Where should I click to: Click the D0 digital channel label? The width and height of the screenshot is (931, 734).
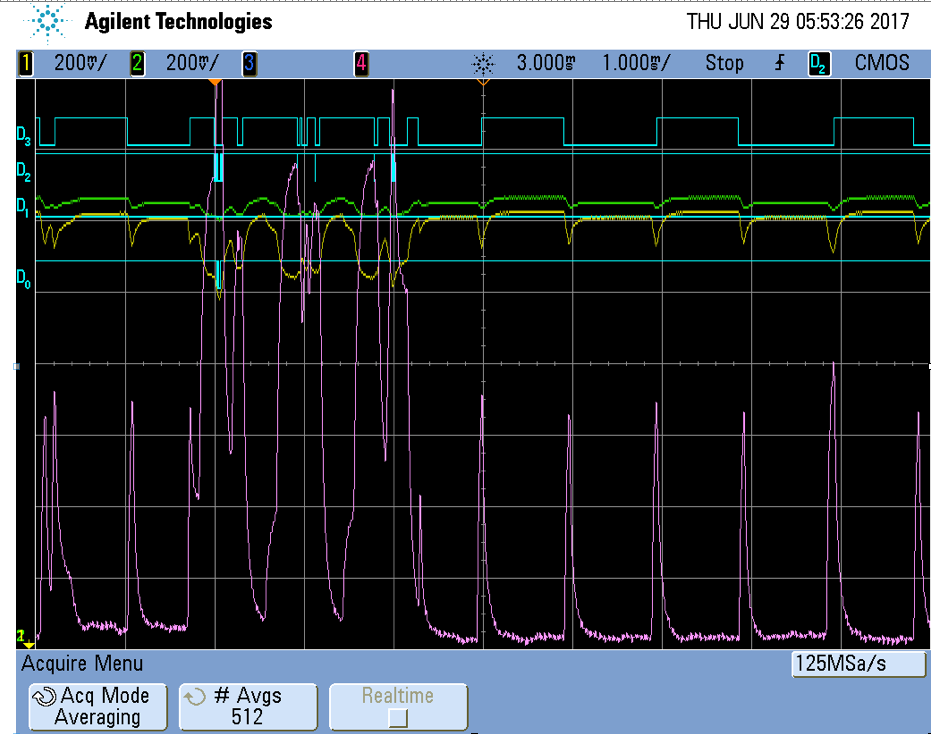tap(23, 277)
